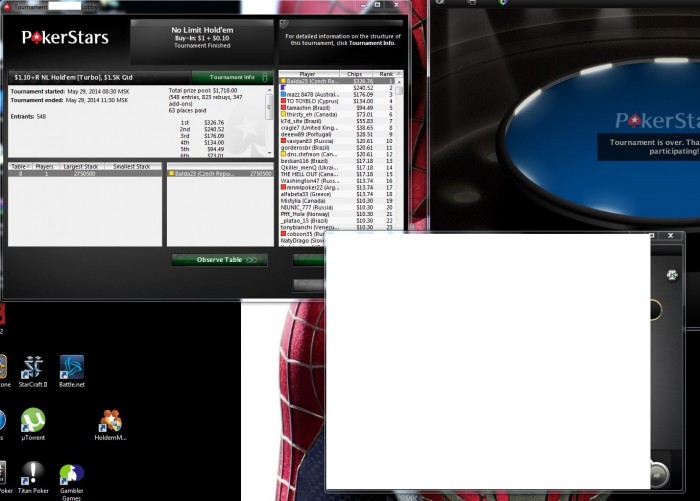Sort the ranking list by Chips column
Screen dimensions: 700x501
pos(354,74)
